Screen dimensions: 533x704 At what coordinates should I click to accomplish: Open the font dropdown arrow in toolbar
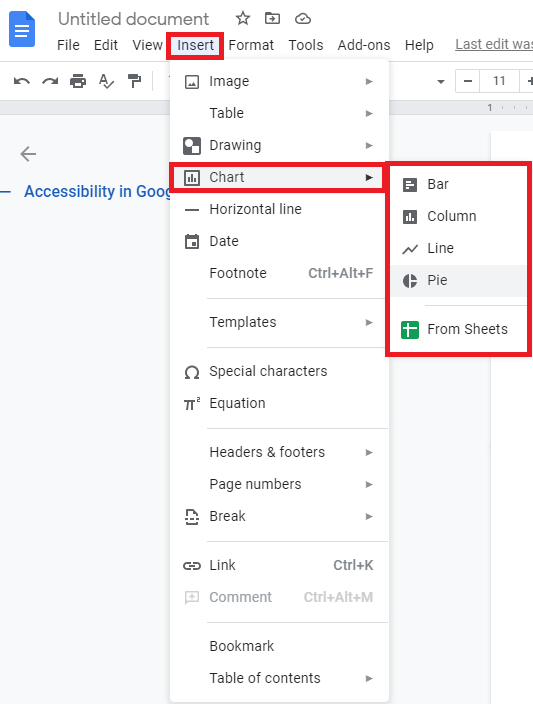[x=441, y=82]
